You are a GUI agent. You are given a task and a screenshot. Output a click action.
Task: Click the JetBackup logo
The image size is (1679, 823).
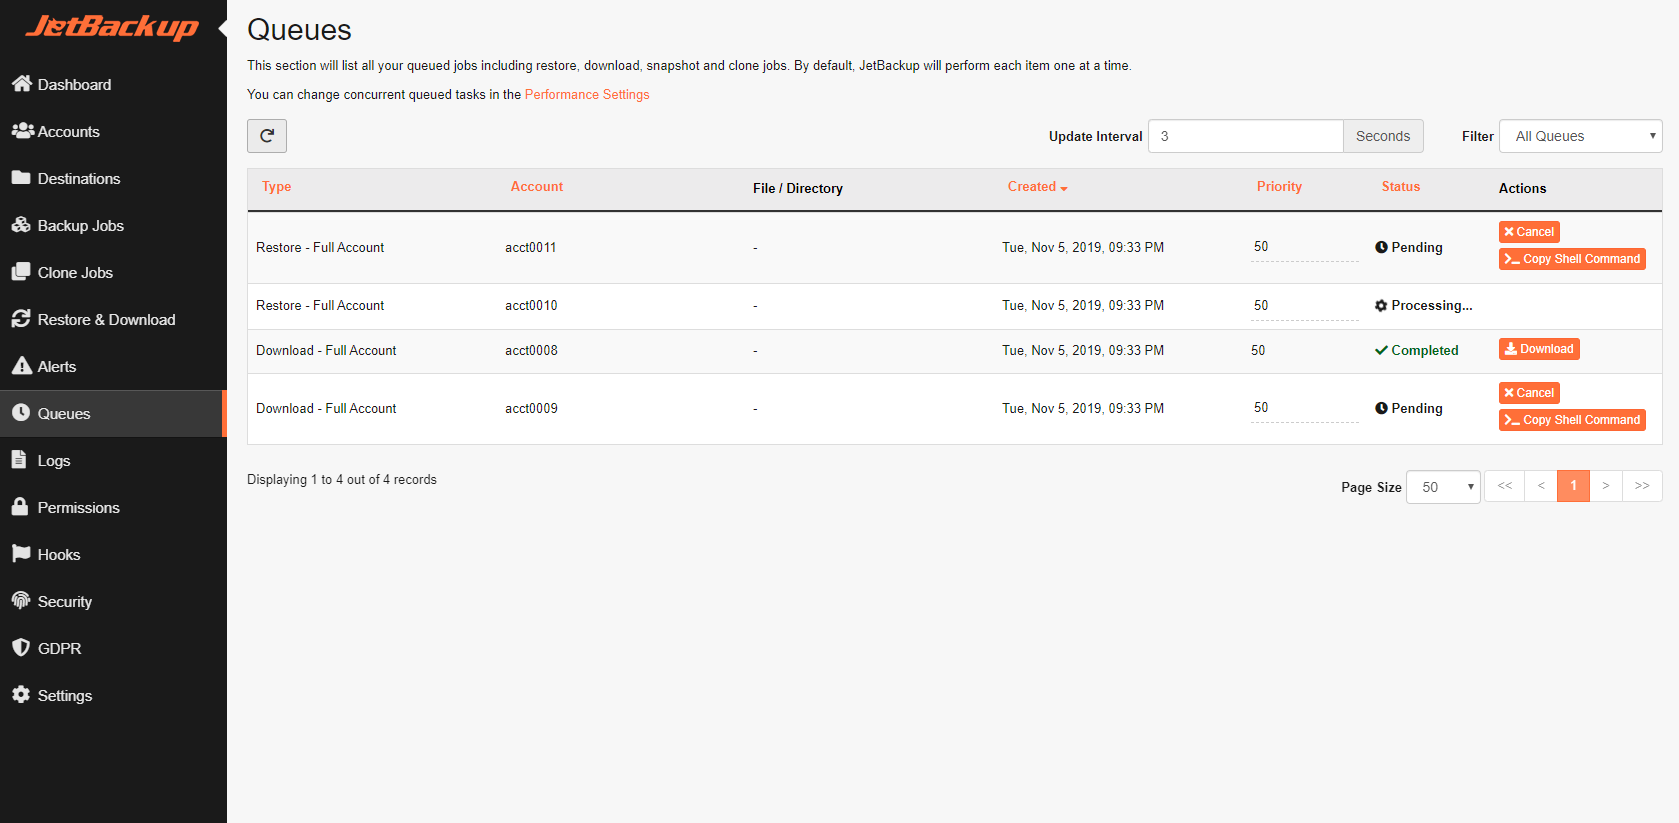tap(111, 26)
